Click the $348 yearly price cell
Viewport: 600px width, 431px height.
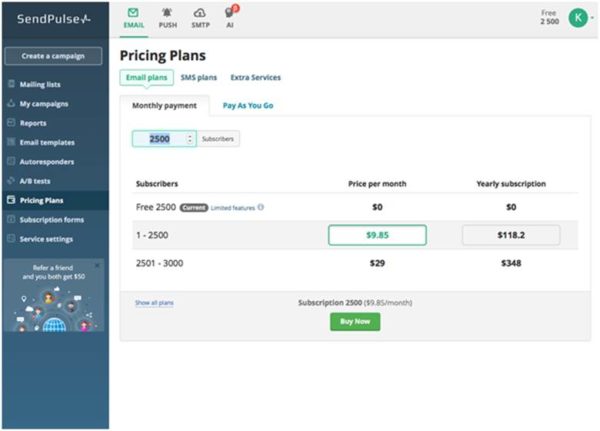pos(511,263)
